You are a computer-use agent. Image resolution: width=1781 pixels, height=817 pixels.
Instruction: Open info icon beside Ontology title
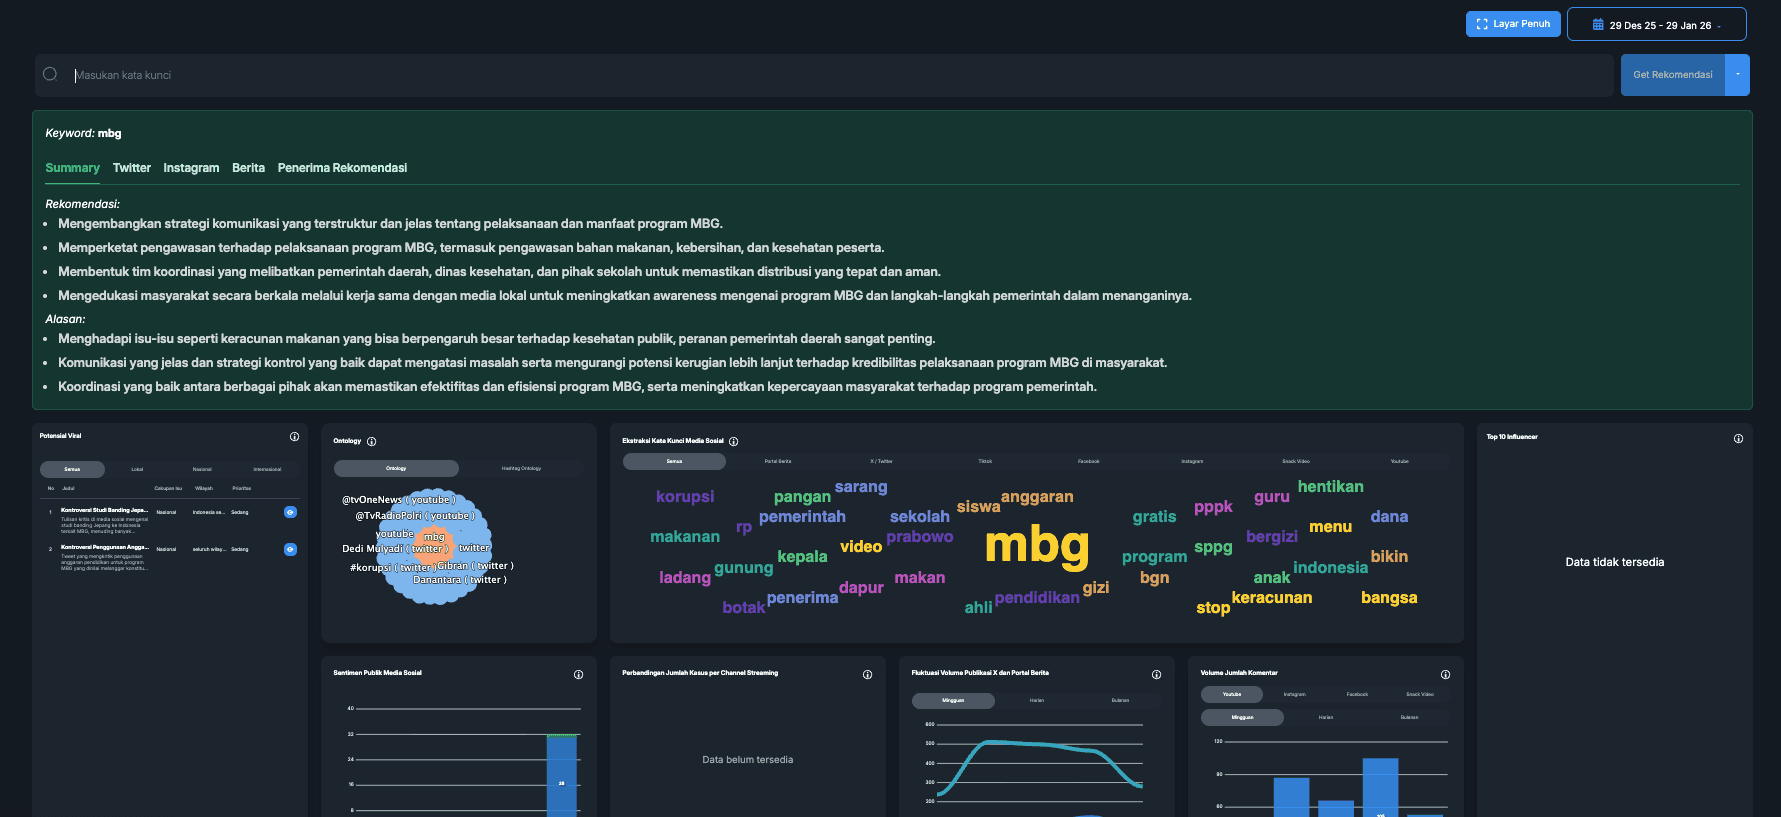[x=372, y=442]
